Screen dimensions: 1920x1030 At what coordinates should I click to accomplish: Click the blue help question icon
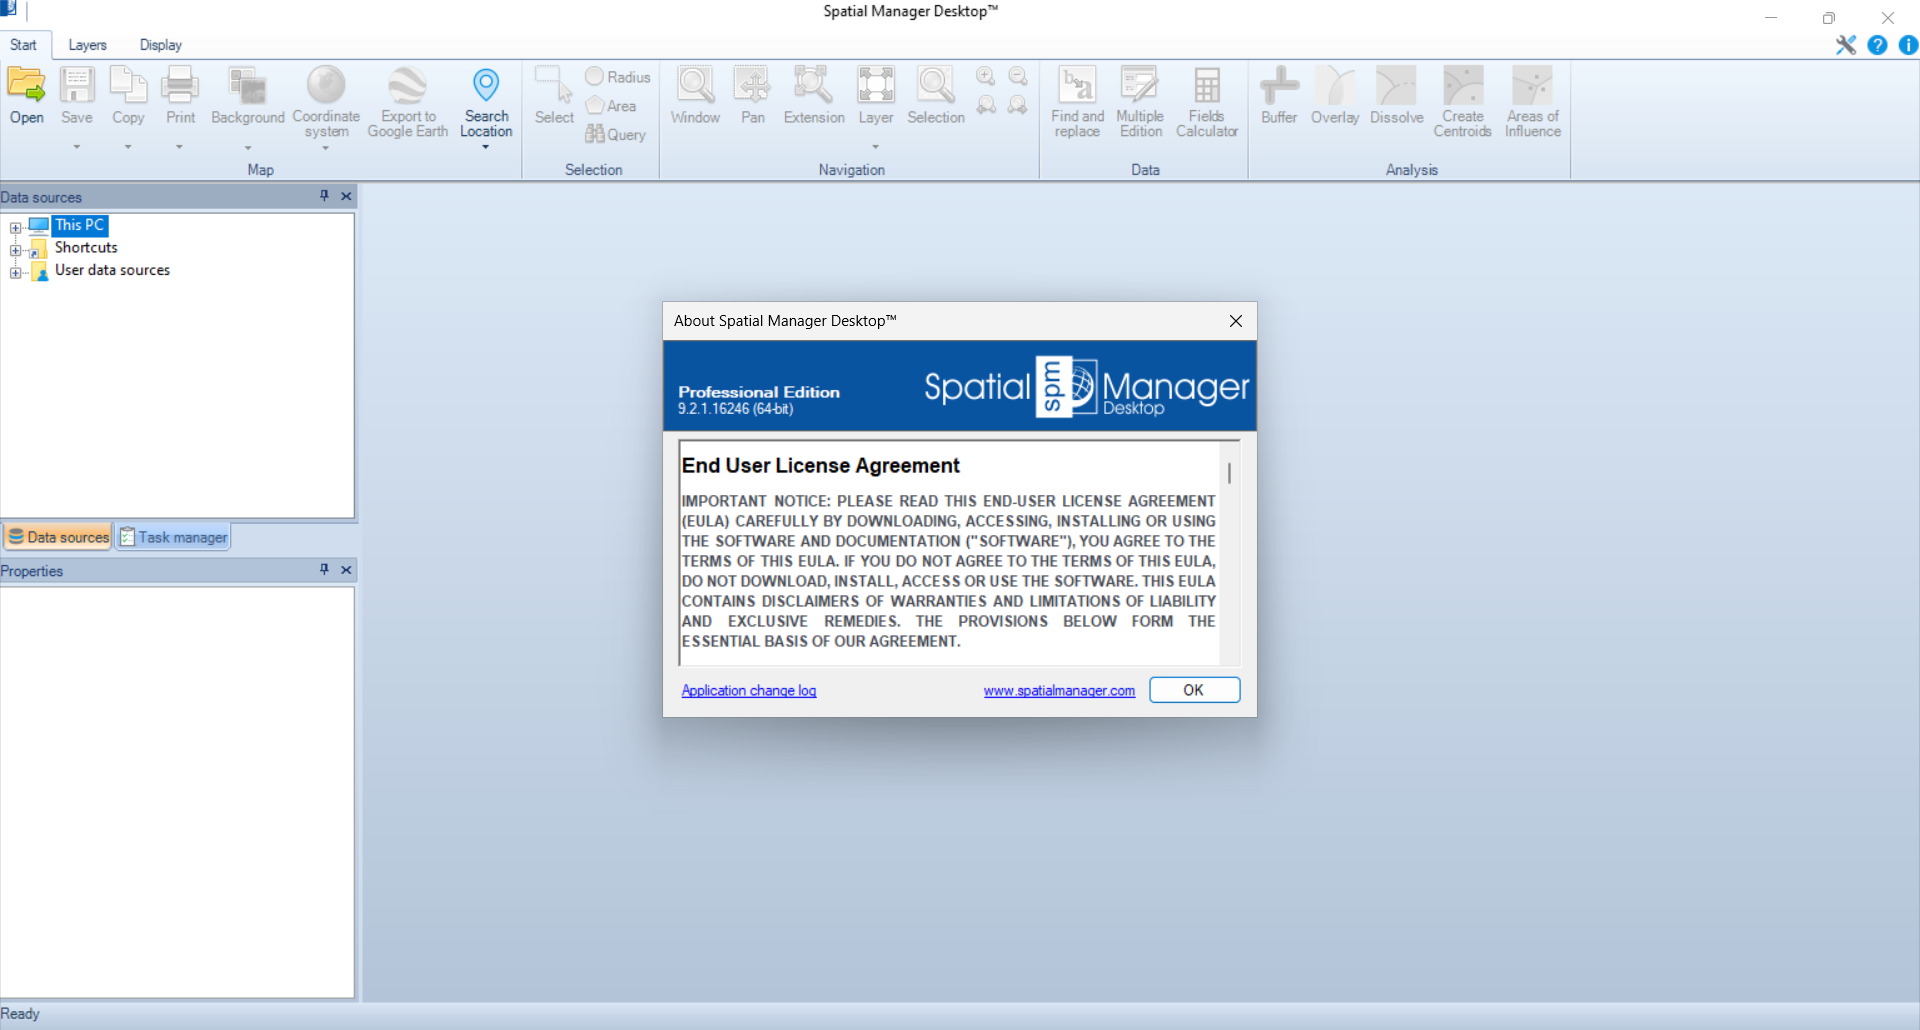coord(1877,45)
